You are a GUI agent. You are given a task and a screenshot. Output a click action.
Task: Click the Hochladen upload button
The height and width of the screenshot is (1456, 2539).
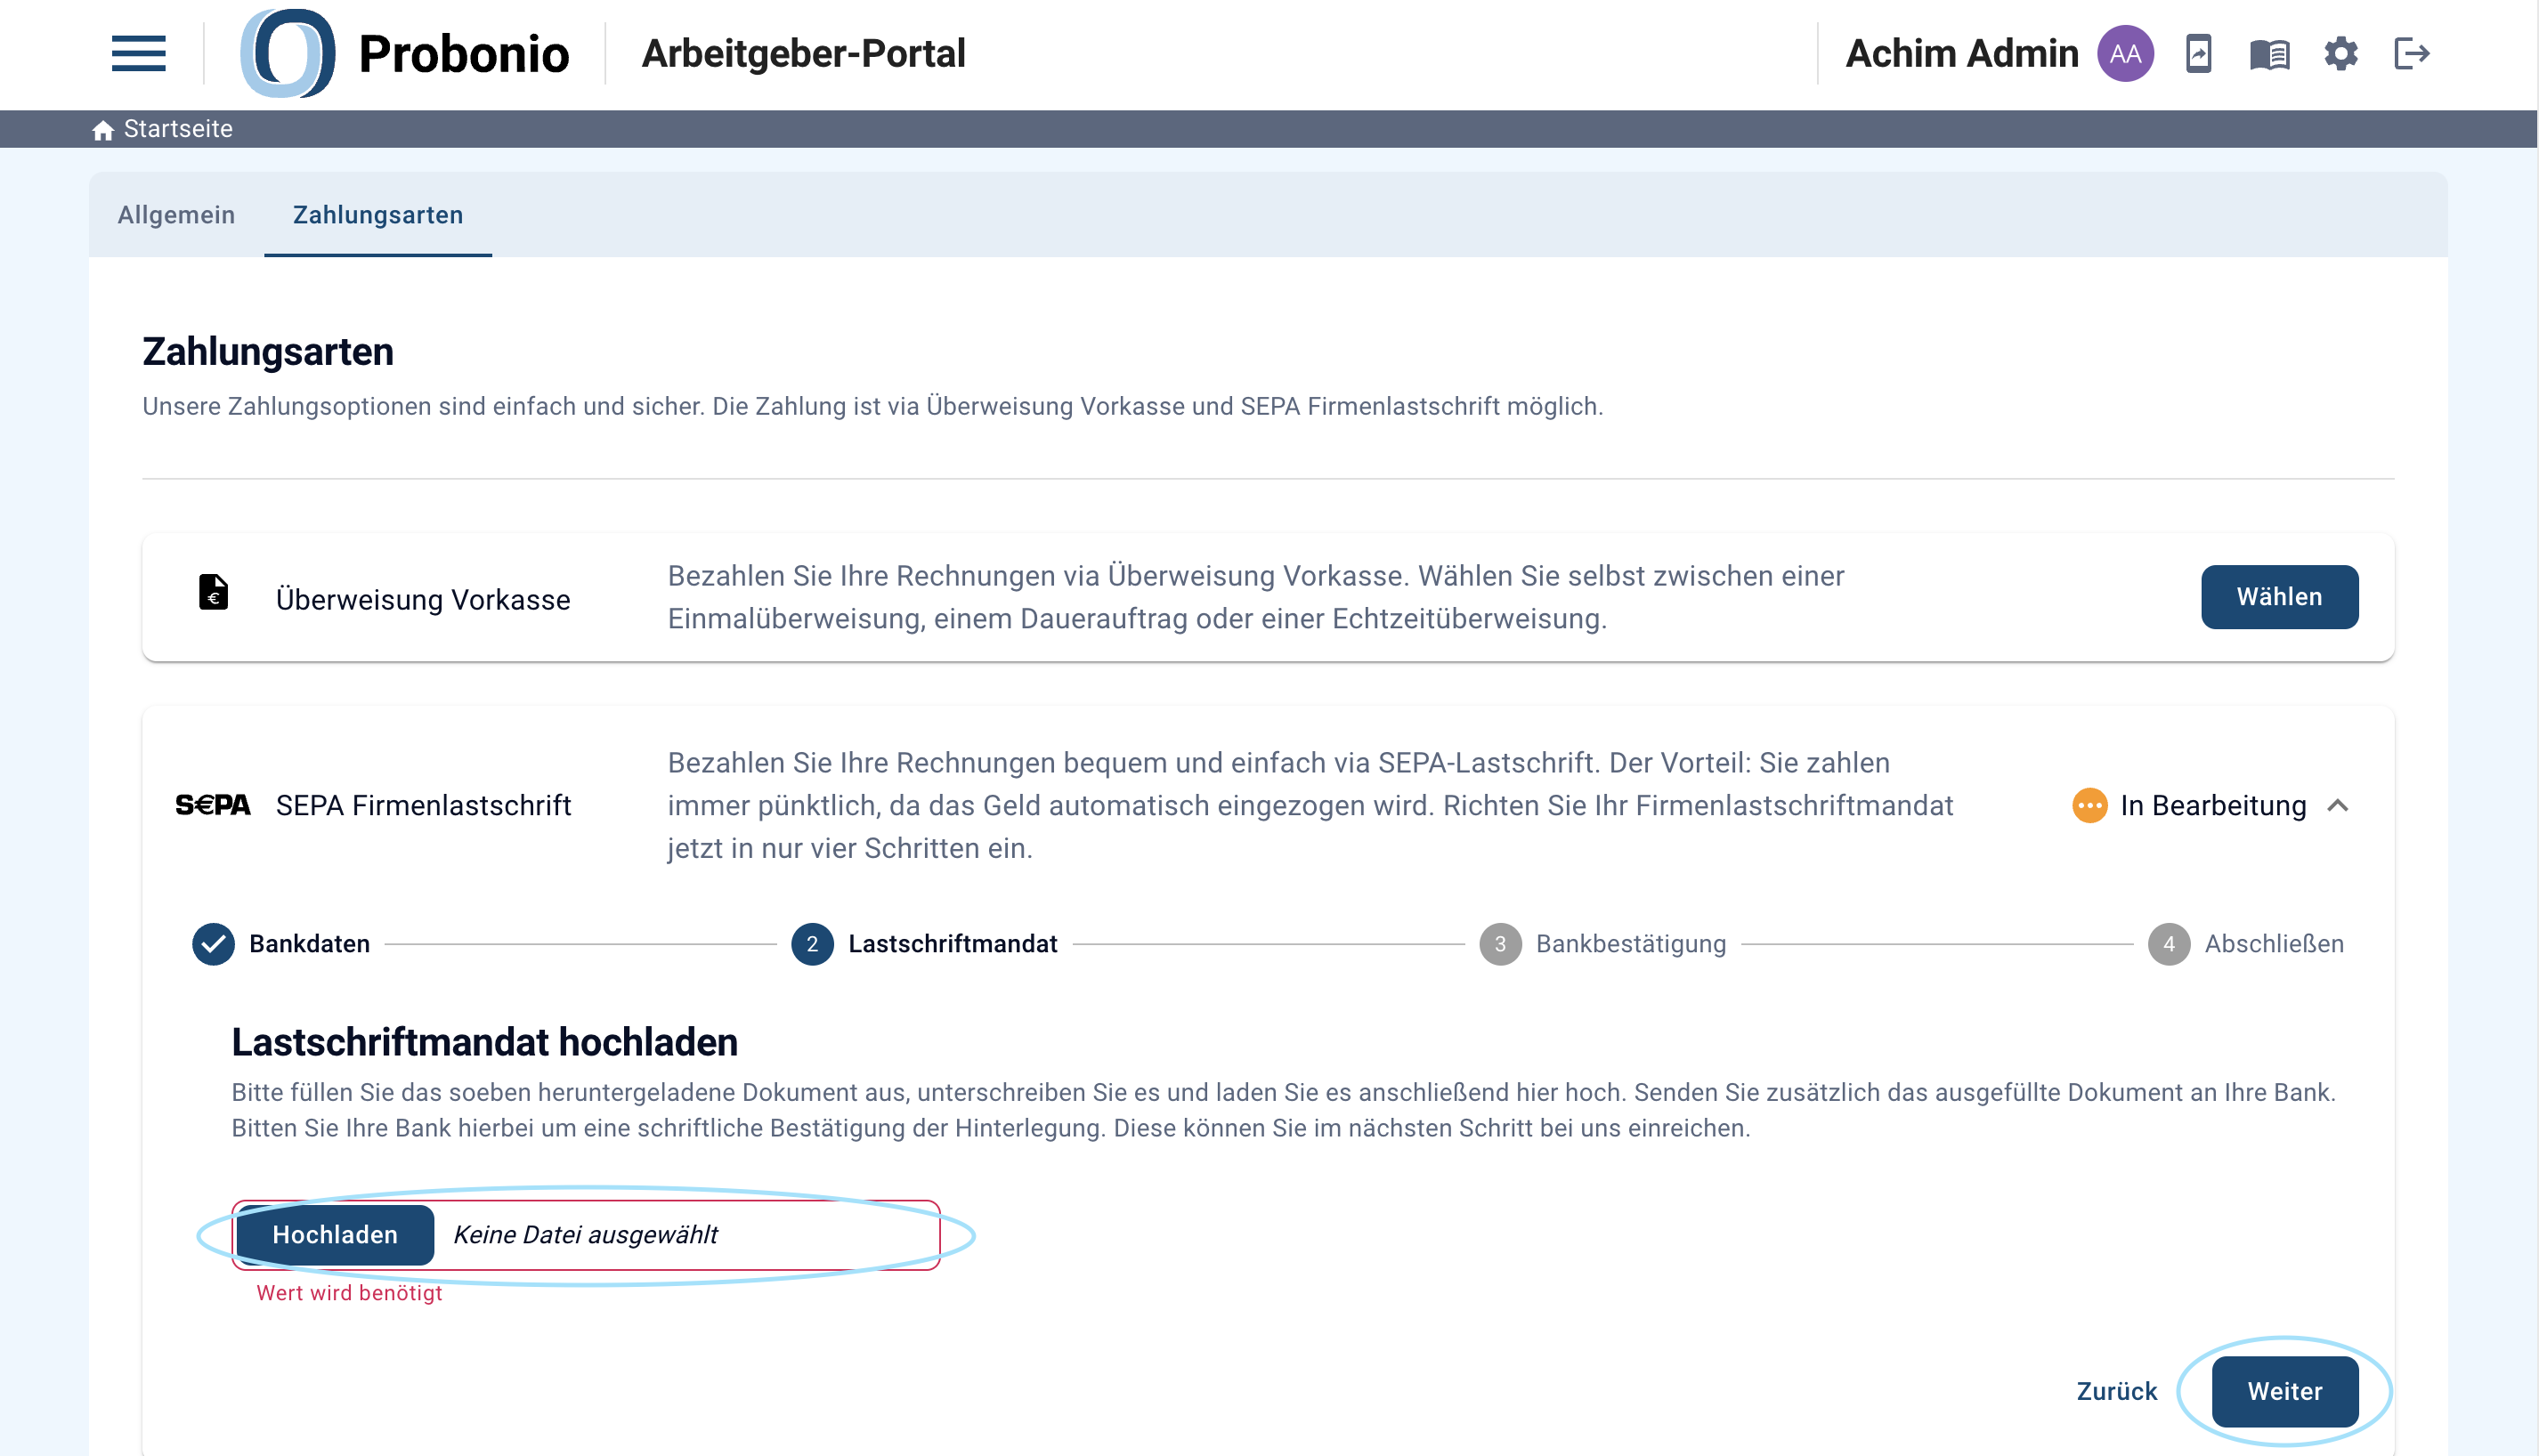point(335,1235)
